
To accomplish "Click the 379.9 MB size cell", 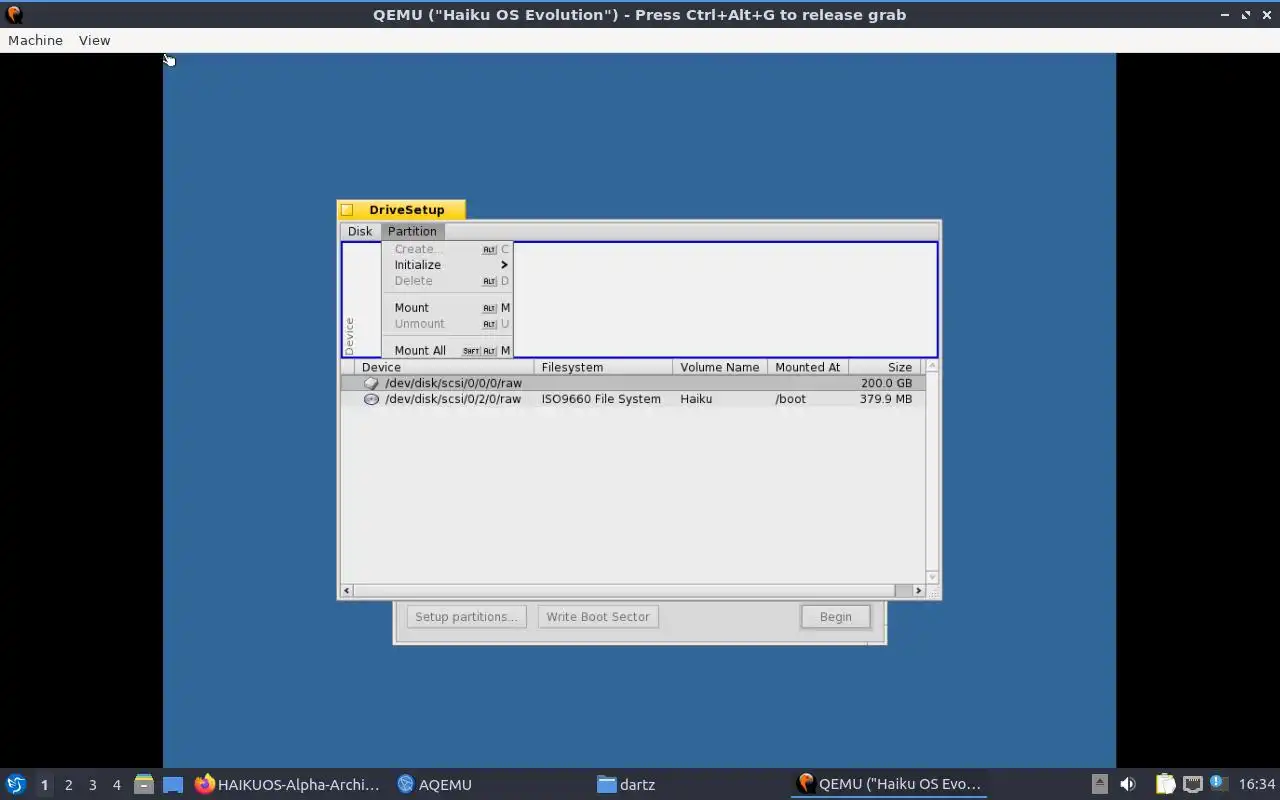I will [x=886, y=399].
